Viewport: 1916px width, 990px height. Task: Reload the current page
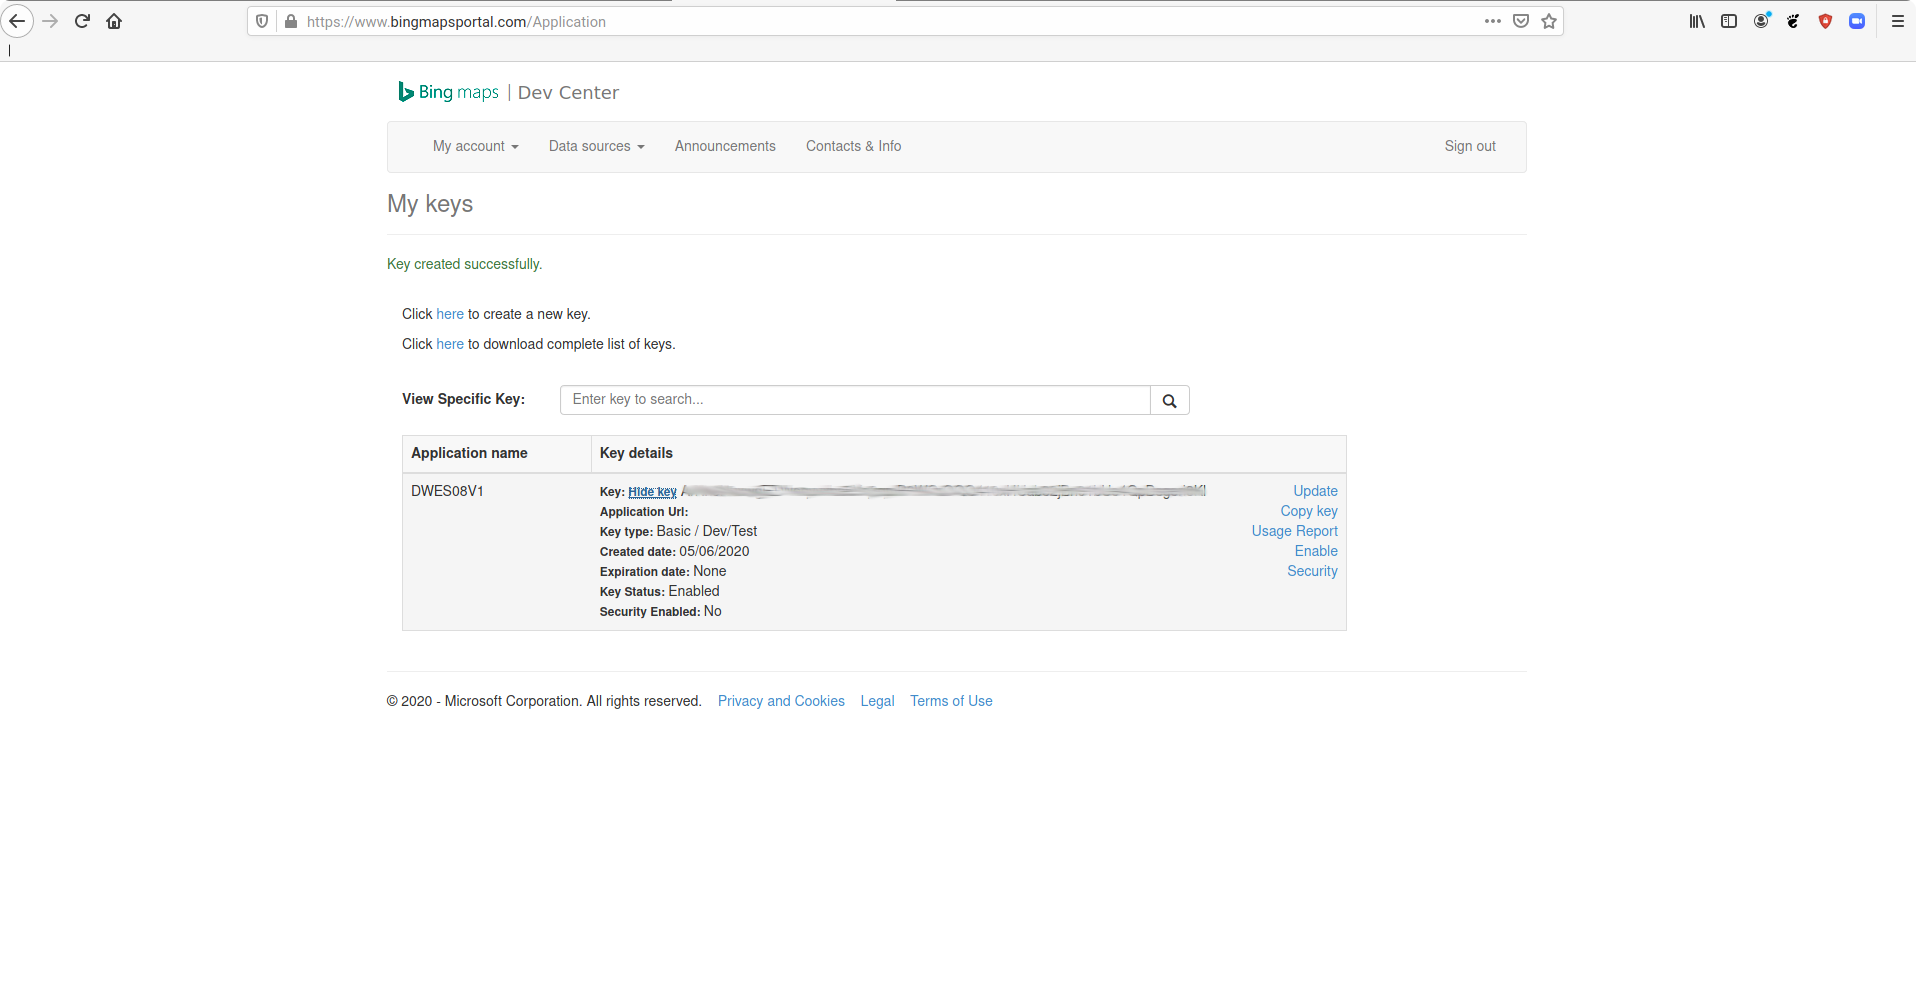click(x=82, y=21)
